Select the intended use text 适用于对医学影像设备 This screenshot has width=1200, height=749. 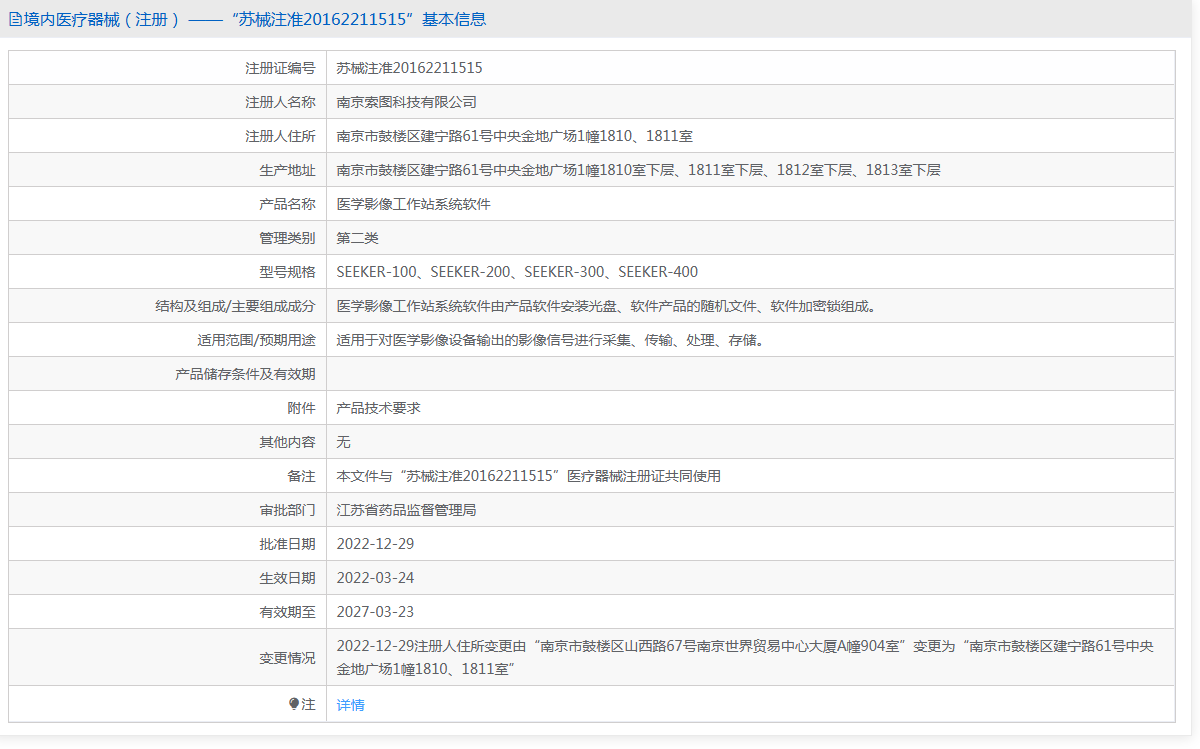click(551, 340)
